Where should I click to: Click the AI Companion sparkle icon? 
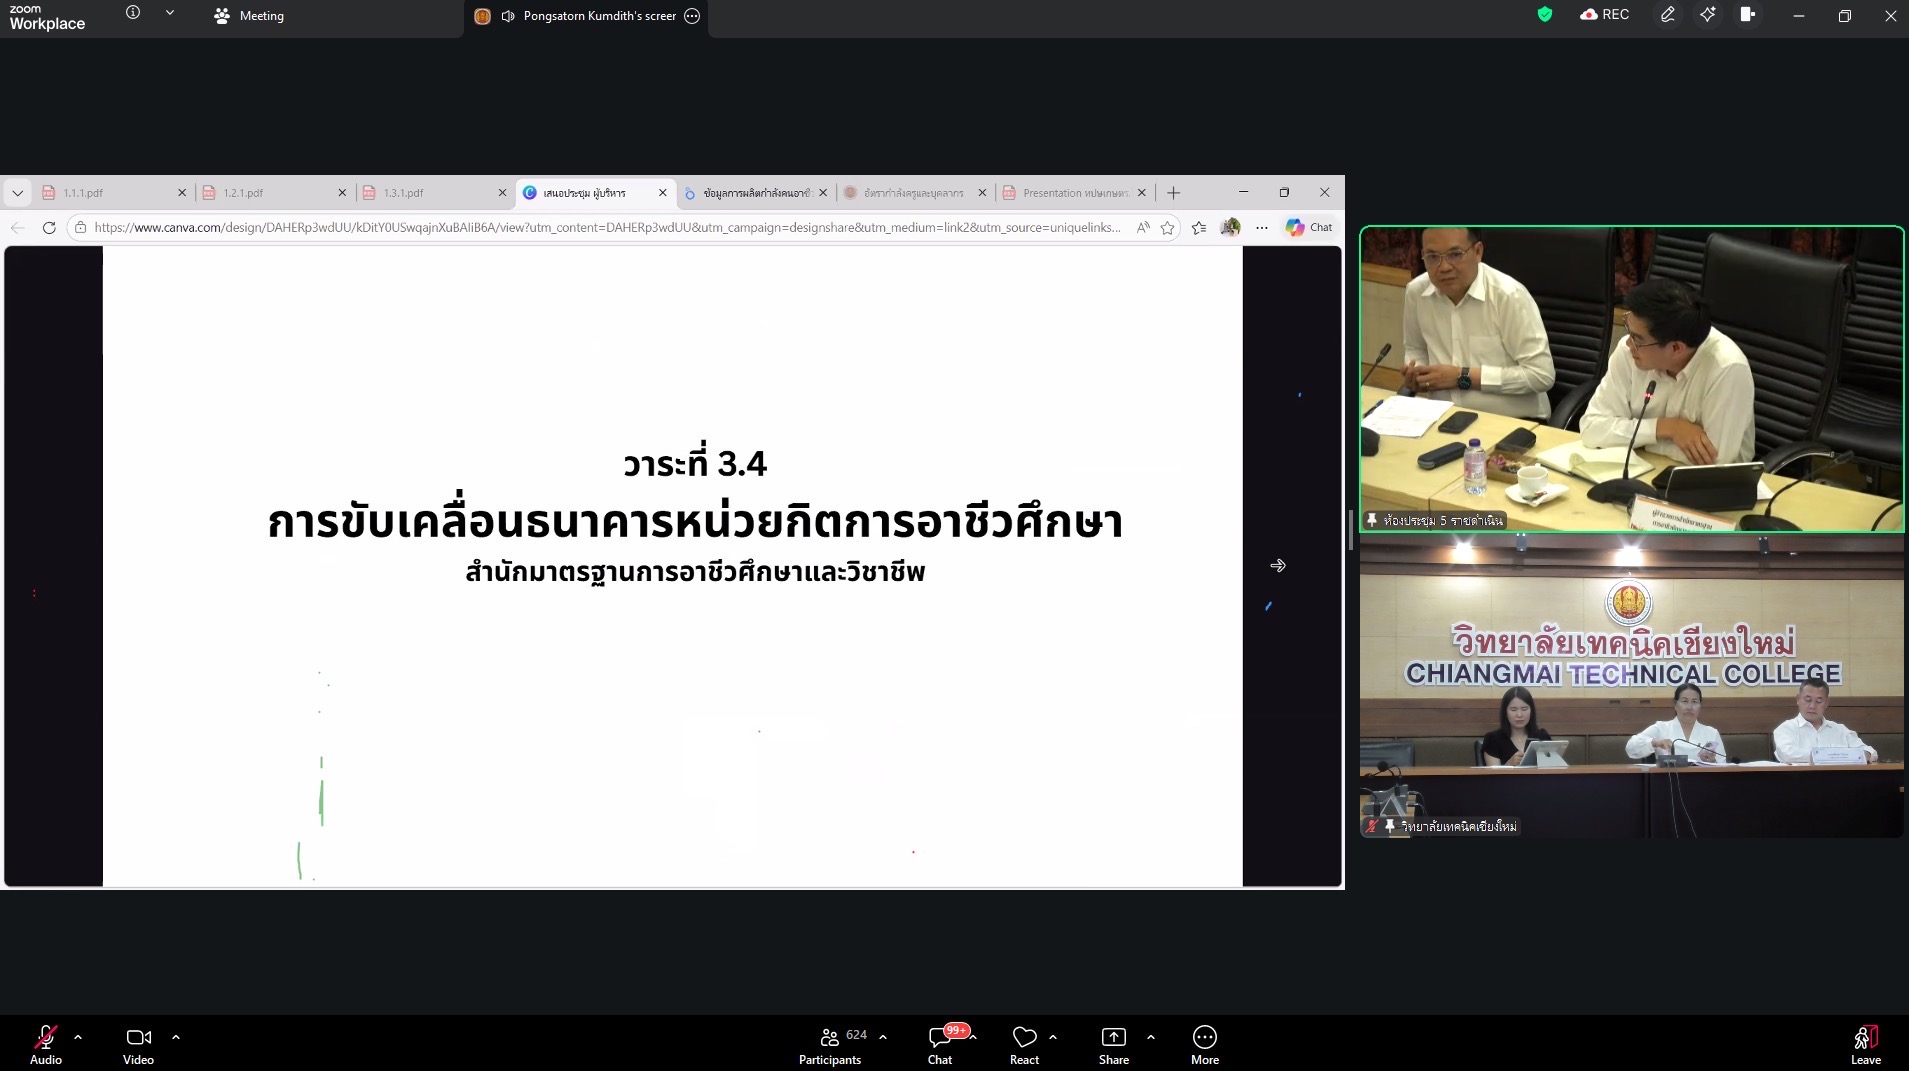tap(1707, 15)
